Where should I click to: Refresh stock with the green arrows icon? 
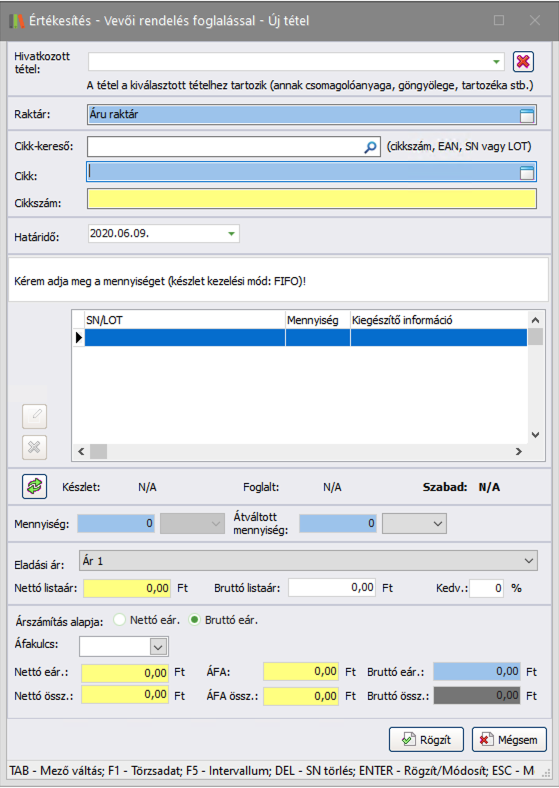click(35, 486)
